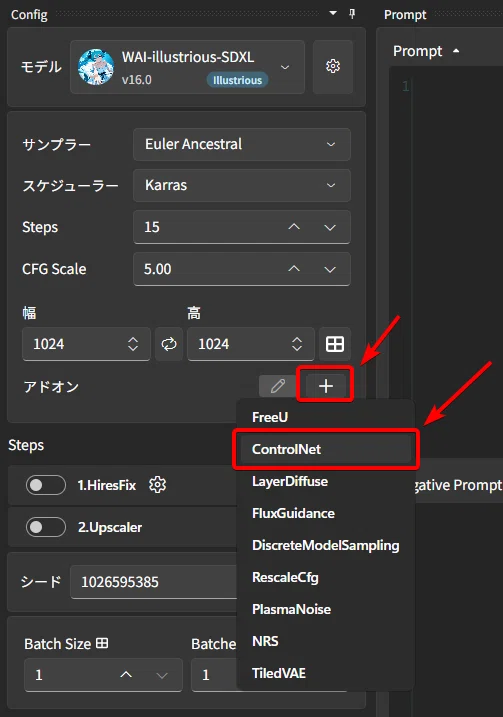
Task: Click the Illustrious model tag badge
Action: pos(237,80)
